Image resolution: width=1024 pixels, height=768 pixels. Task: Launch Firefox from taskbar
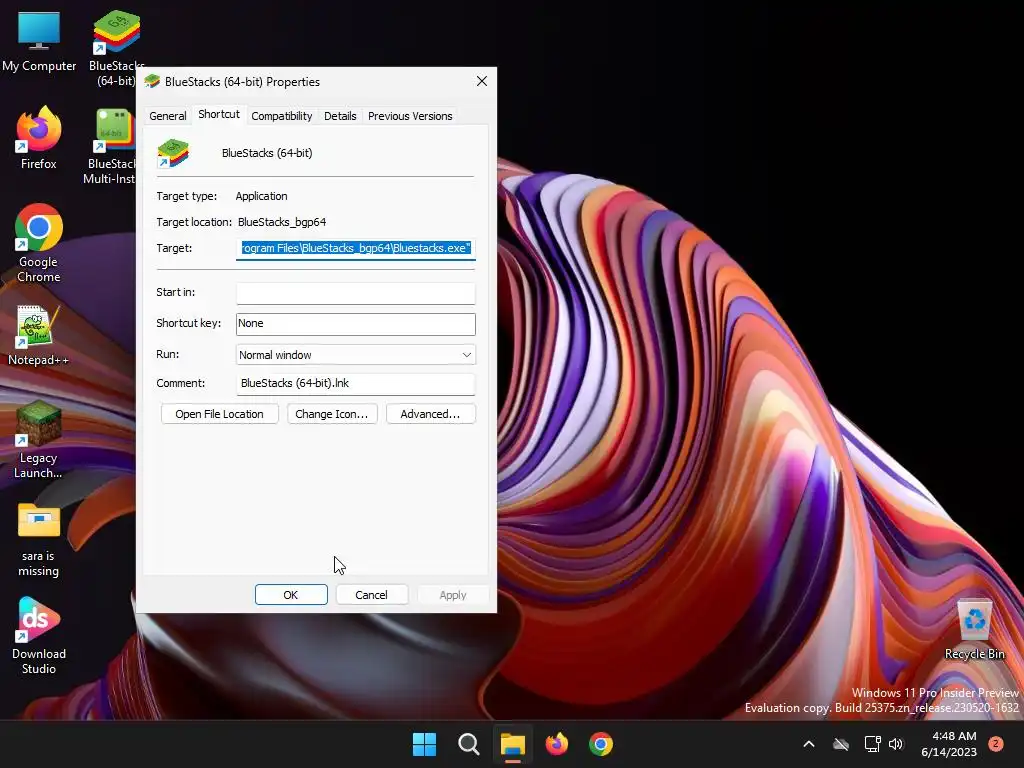pos(557,744)
